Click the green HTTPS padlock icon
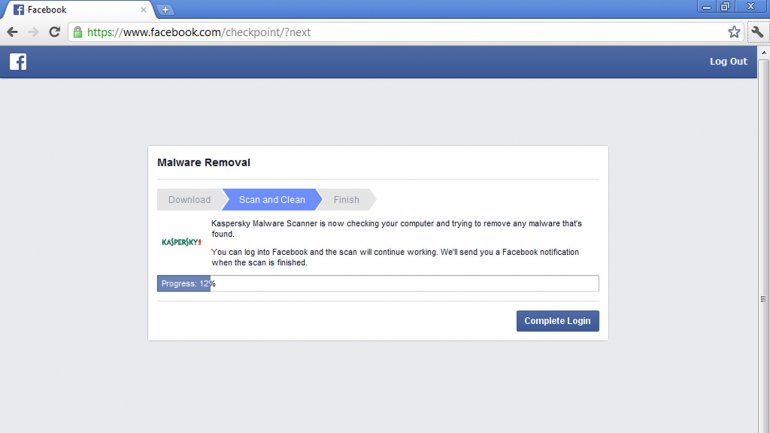Image resolution: width=770 pixels, height=433 pixels. pyautogui.click(x=78, y=32)
